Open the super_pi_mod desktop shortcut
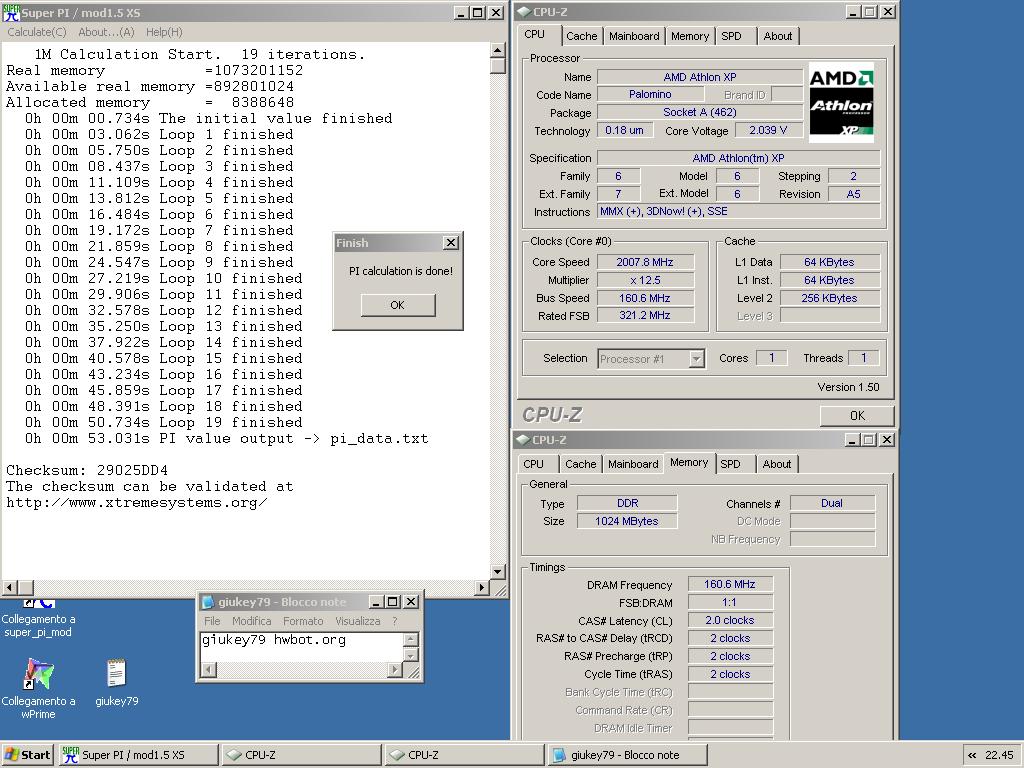 pos(38,618)
